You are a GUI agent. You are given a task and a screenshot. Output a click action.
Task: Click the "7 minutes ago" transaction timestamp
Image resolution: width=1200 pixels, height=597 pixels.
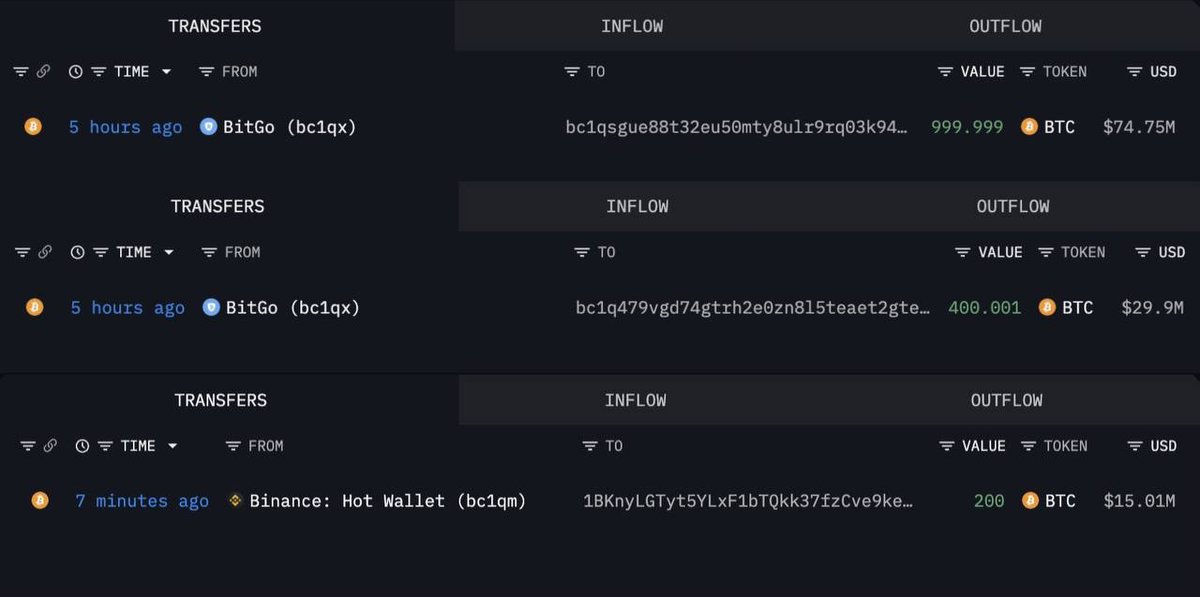click(142, 501)
